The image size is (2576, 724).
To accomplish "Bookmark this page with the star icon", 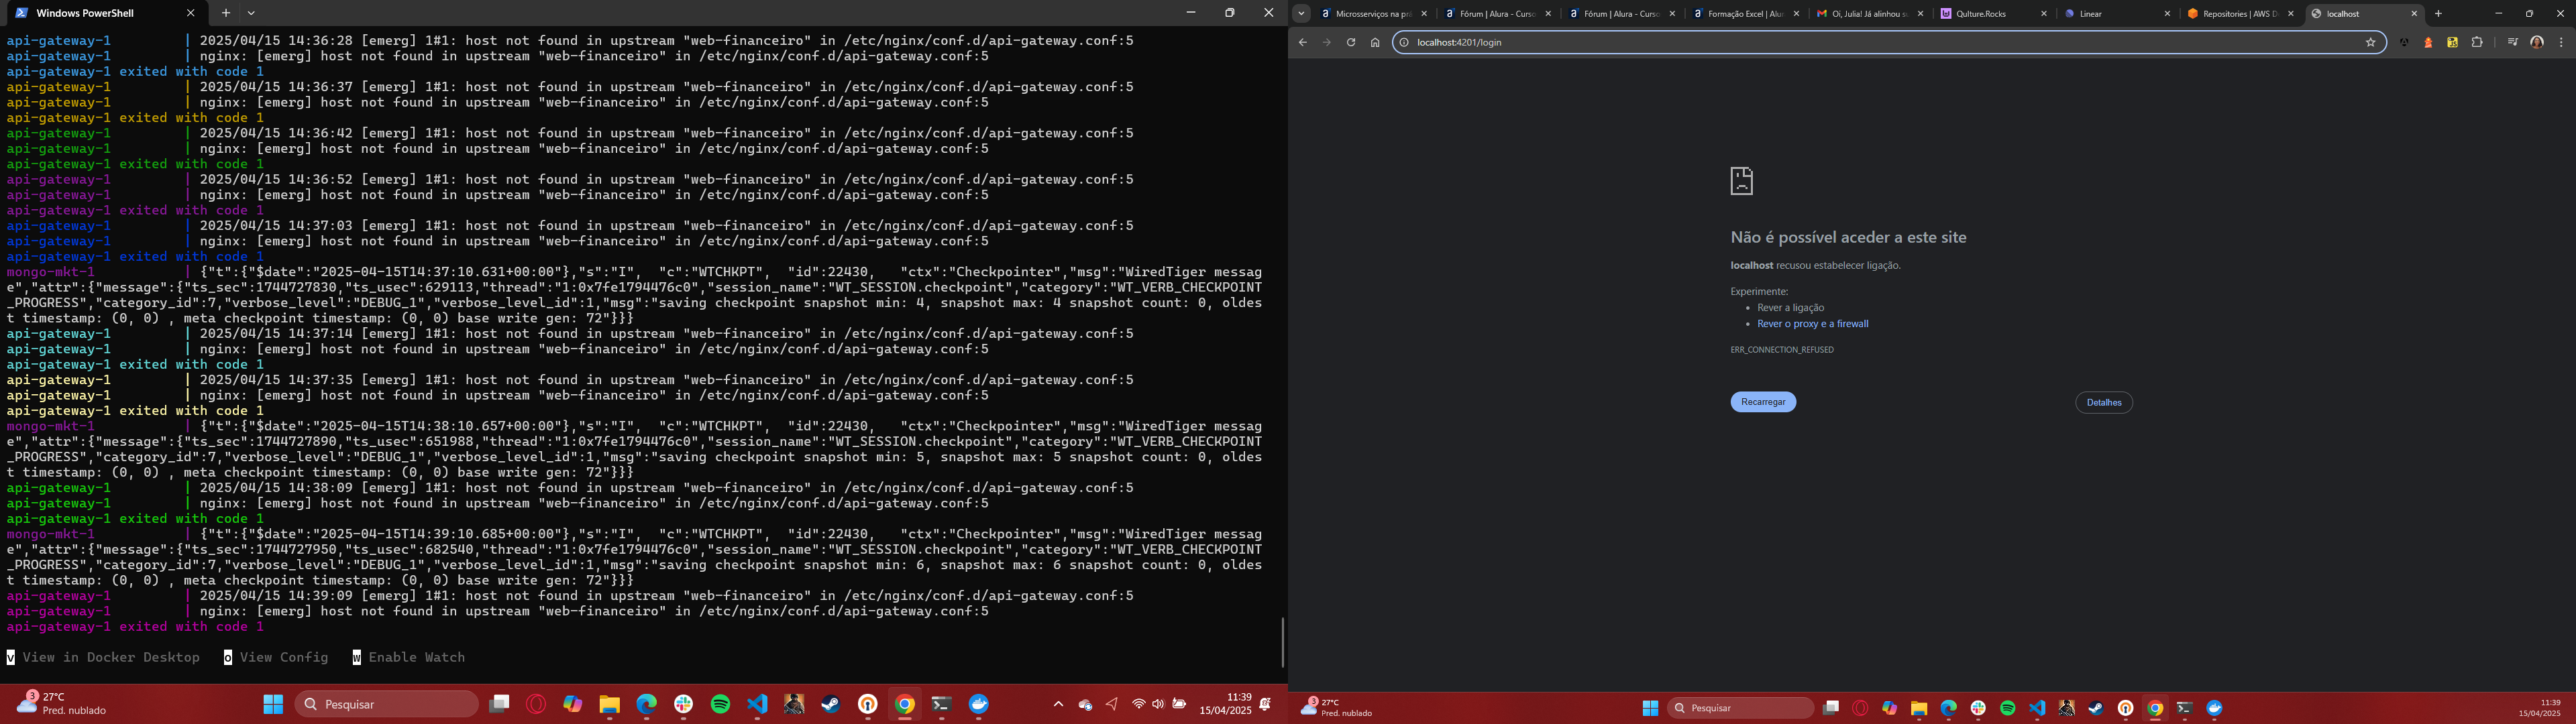I will [2370, 42].
